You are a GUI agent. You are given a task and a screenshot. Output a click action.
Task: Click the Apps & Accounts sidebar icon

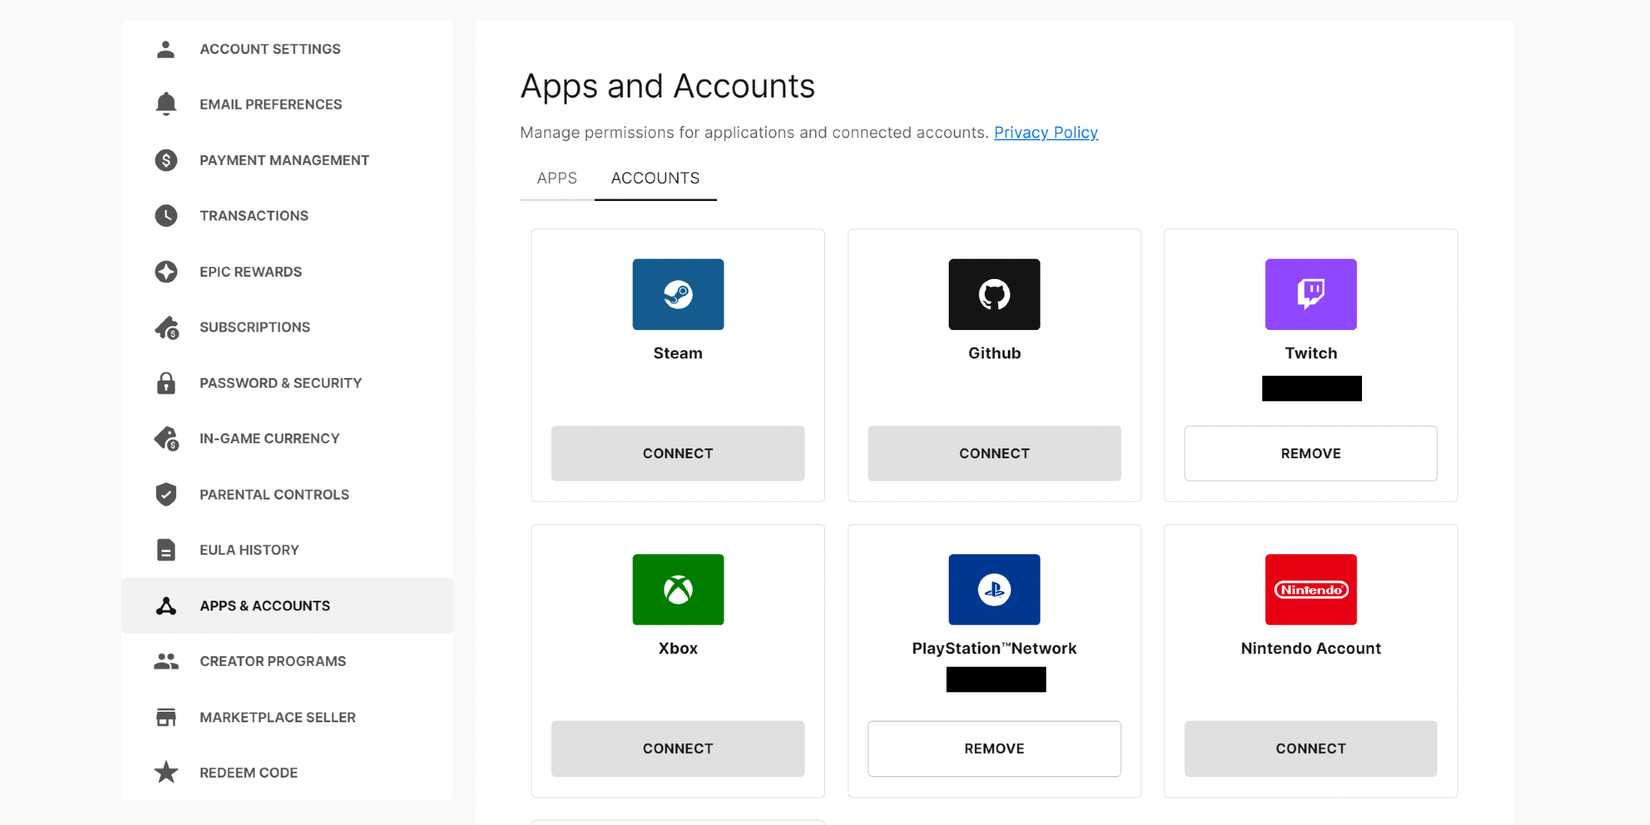point(166,606)
